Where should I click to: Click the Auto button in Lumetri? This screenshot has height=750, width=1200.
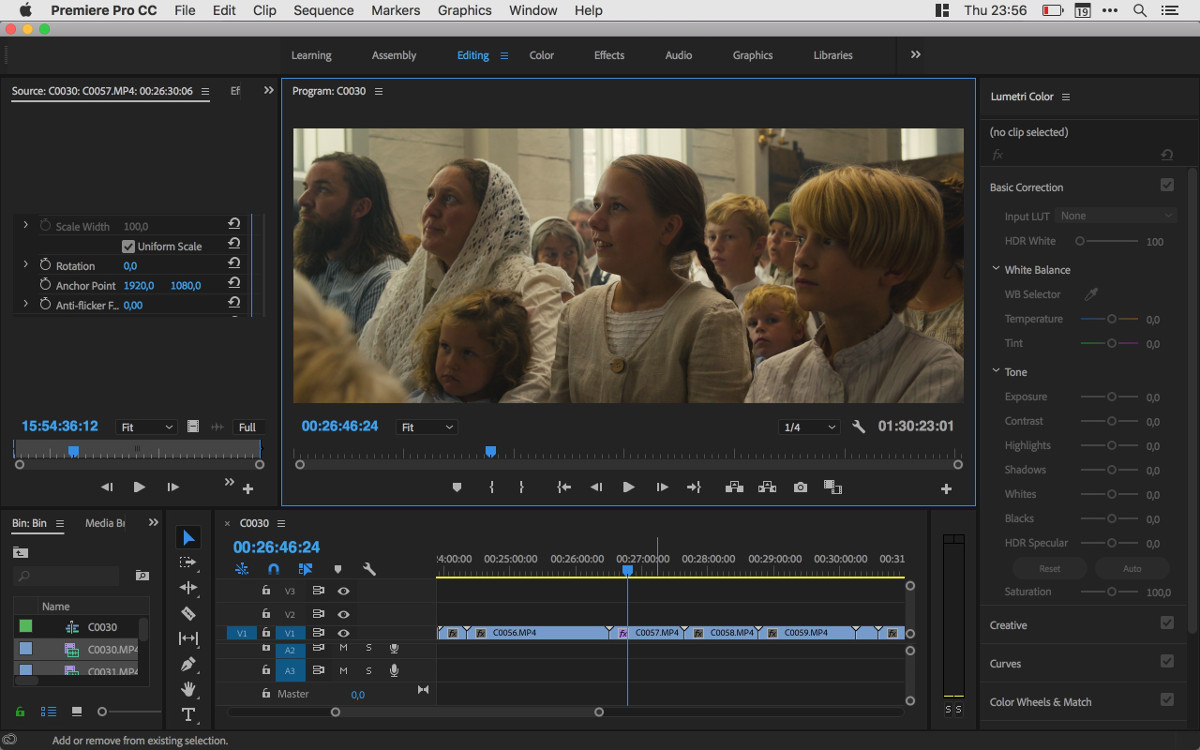click(1132, 568)
